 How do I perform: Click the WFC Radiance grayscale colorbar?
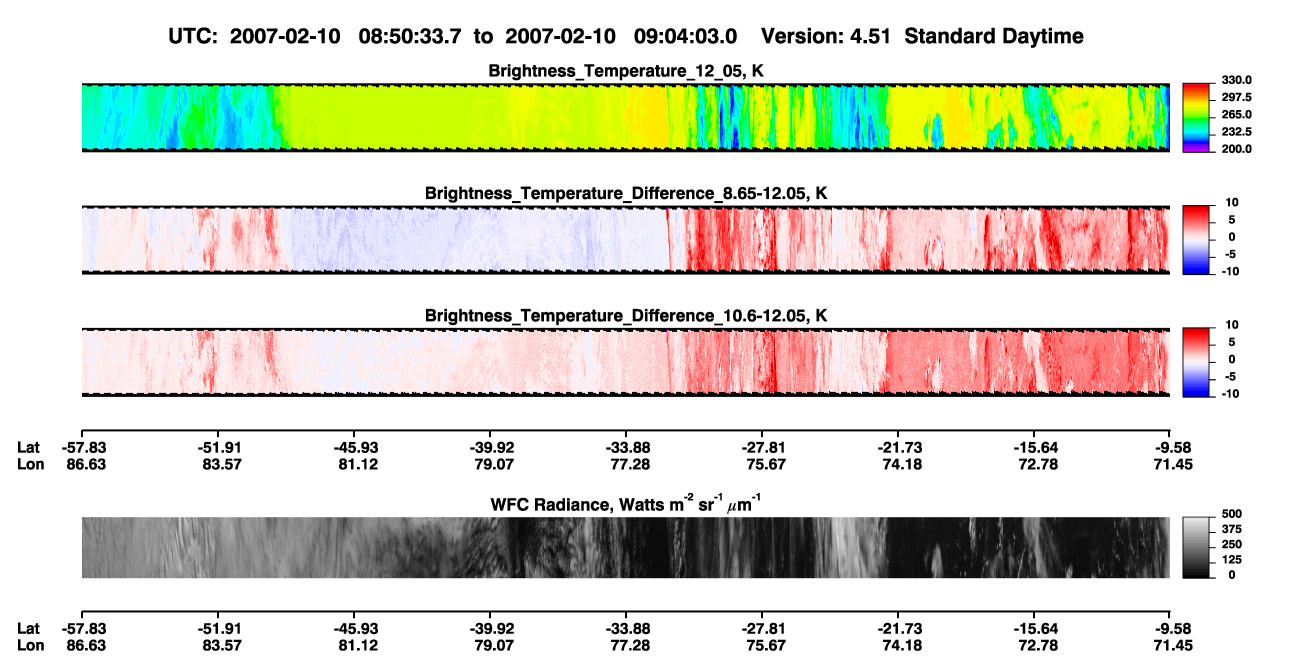(x=1195, y=547)
